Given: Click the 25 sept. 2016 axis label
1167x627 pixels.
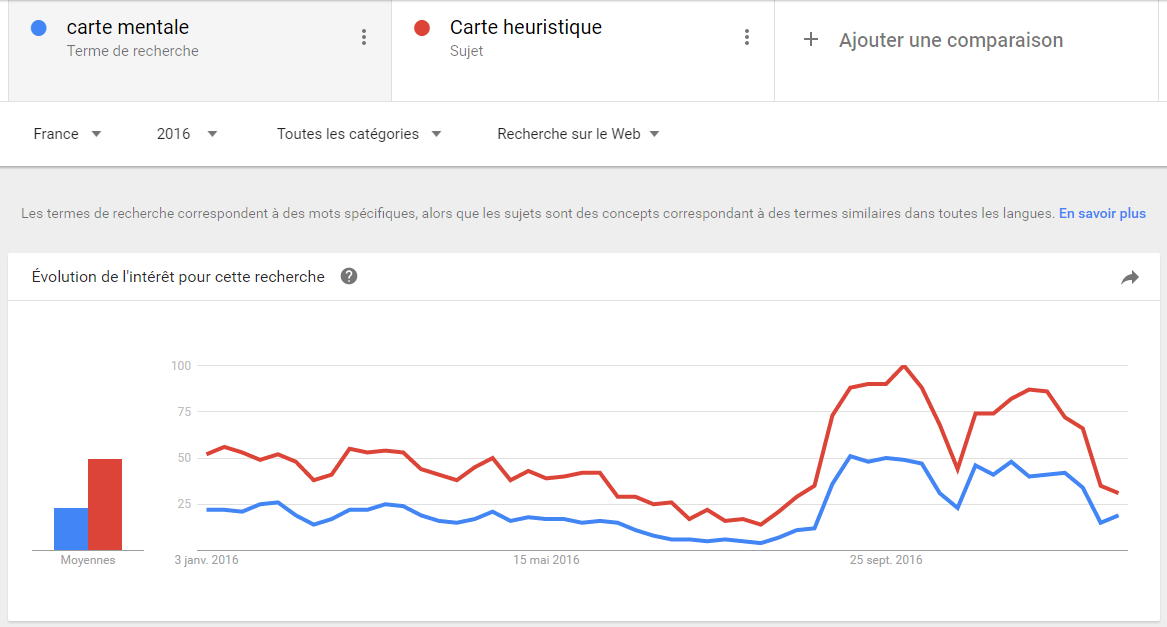Looking at the screenshot, I should click(886, 560).
